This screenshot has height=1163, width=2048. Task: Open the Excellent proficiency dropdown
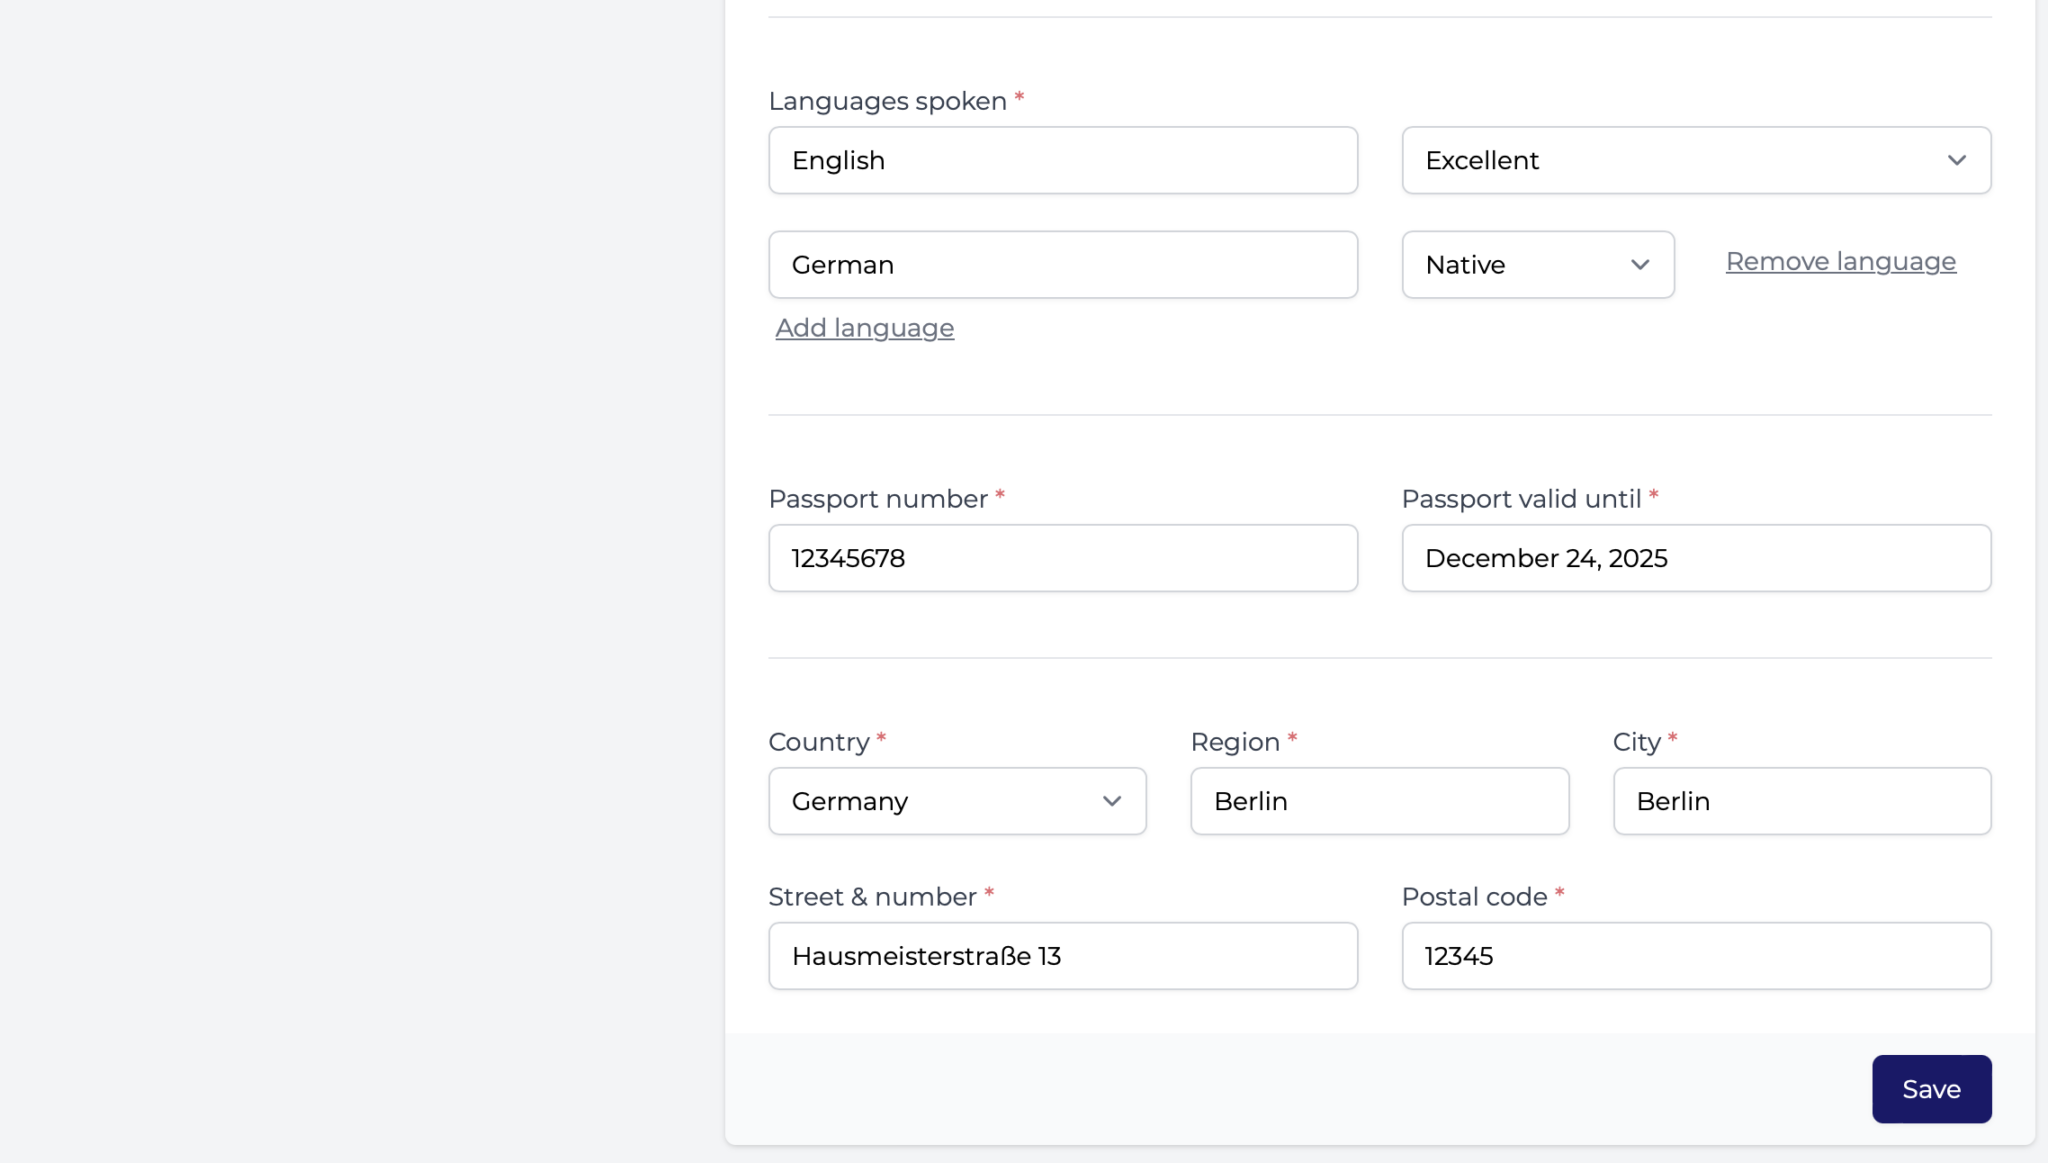(1696, 160)
